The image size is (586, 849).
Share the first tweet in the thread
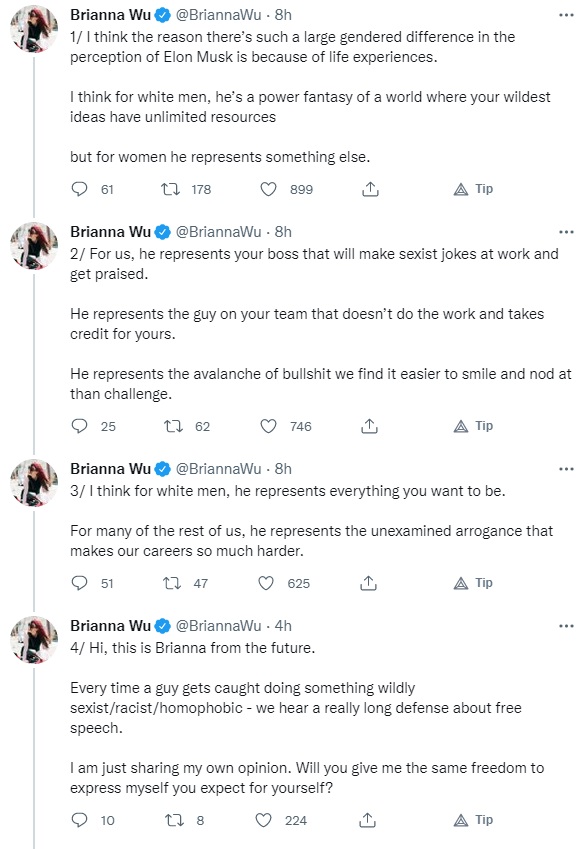[x=370, y=189]
